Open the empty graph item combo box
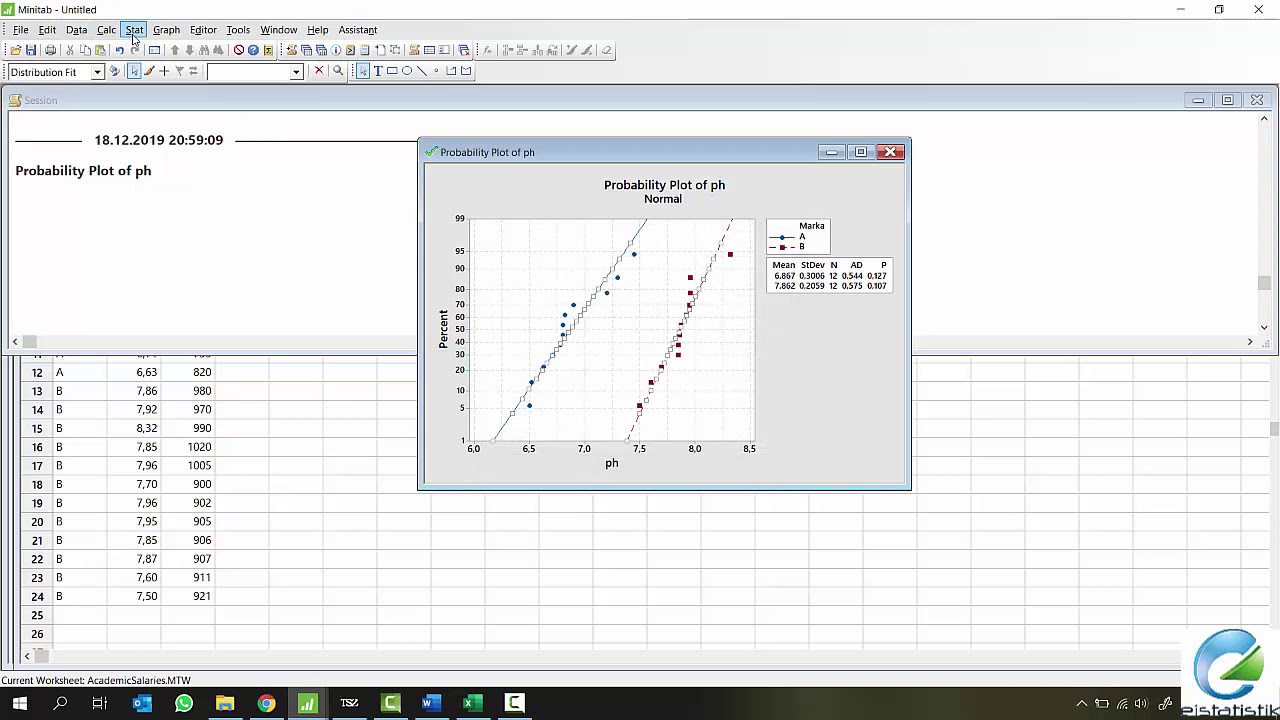The height and width of the screenshot is (720, 1280). 296,72
